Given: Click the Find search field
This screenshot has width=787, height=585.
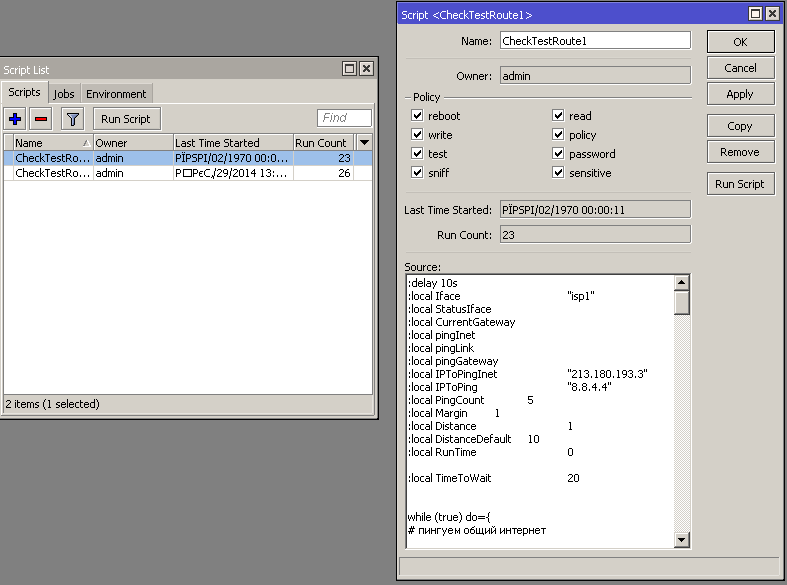Looking at the screenshot, I should (x=344, y=118).
